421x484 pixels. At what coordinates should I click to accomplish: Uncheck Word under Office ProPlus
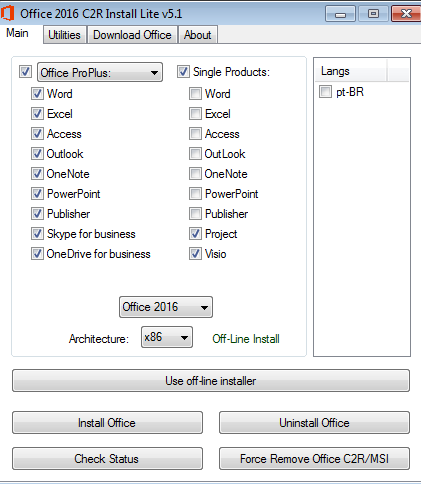37,94
